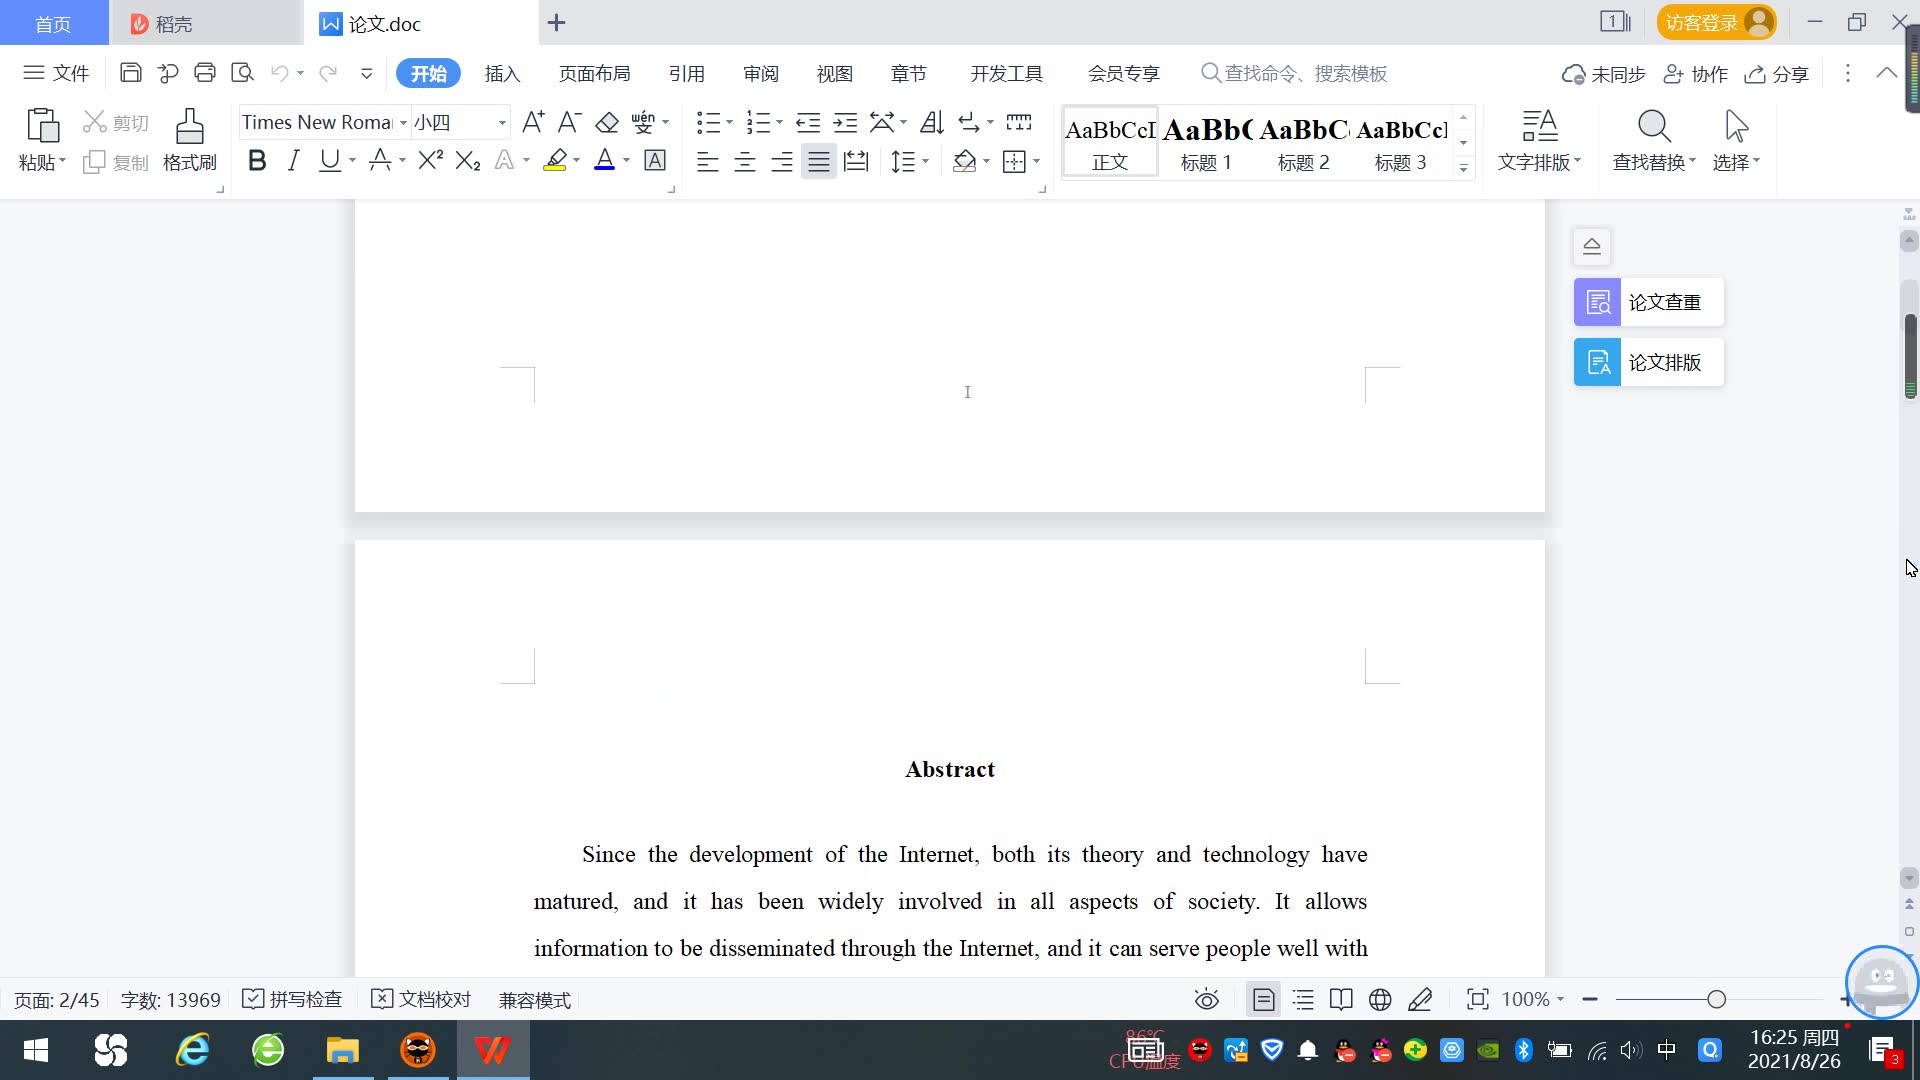Run 文档校对 from the status bar
1920x1080 pixels.
click(x=420, y=999)
